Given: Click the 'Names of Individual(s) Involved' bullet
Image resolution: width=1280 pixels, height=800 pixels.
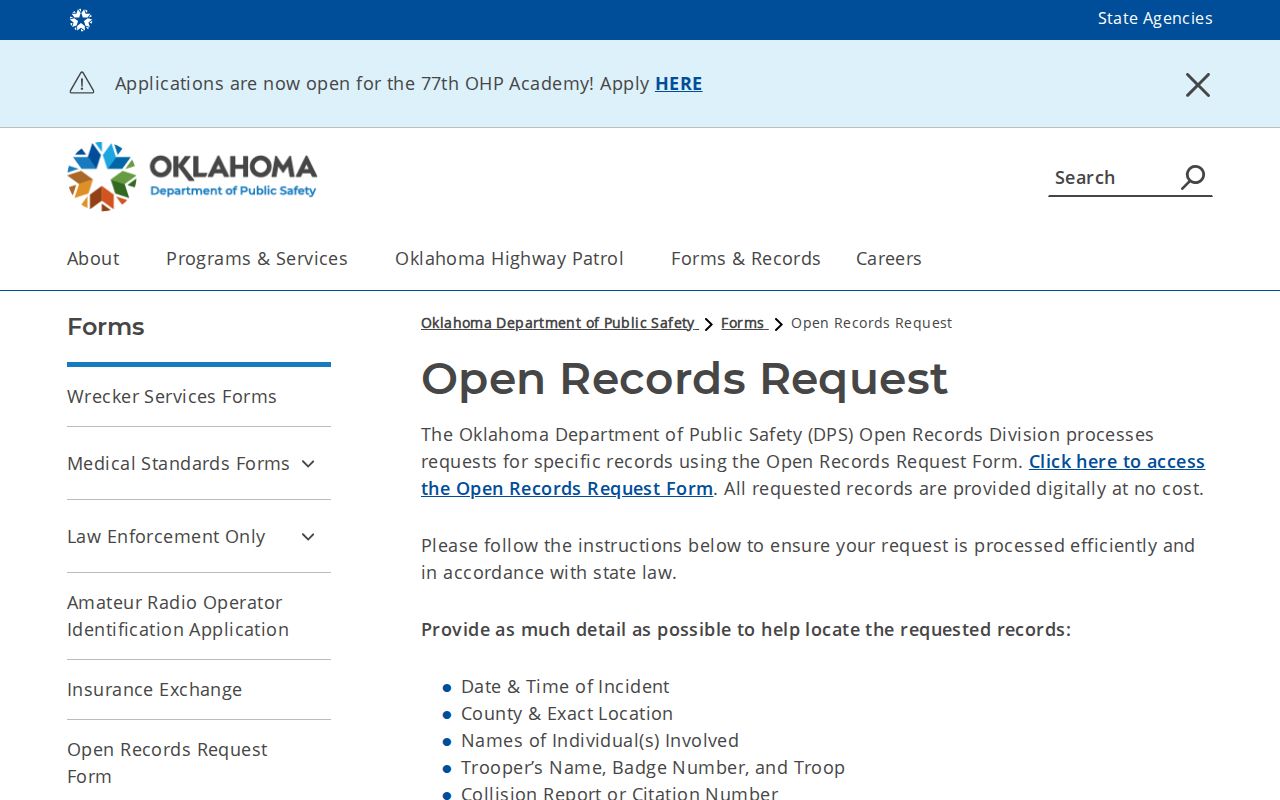Looking at the screenshot, I should click(x=600, y=740).
